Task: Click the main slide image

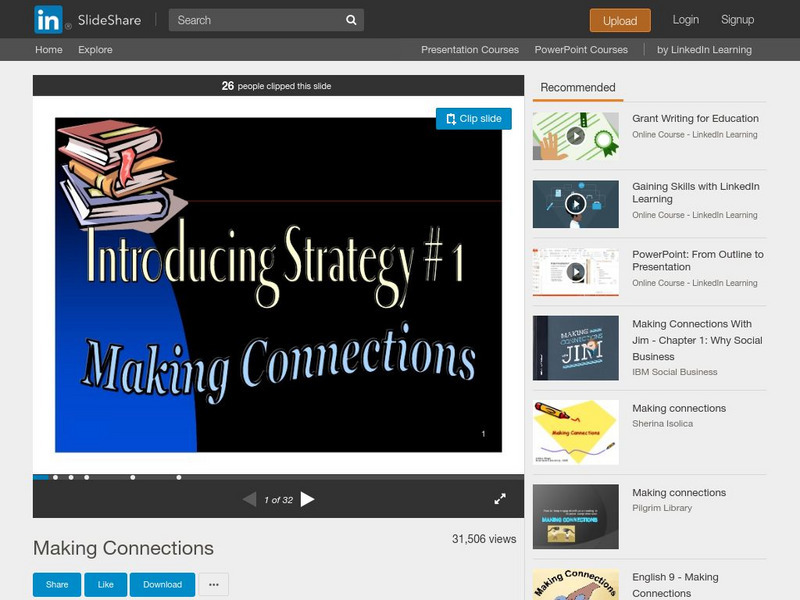Action: (x=279, y=285)
